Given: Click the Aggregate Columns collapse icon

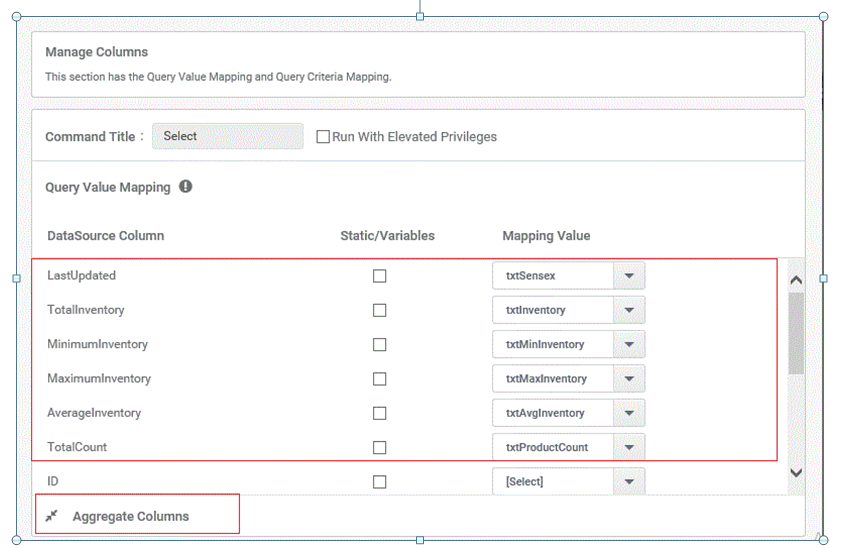Looking at the screenshot, I should click(x=51, y=516).
